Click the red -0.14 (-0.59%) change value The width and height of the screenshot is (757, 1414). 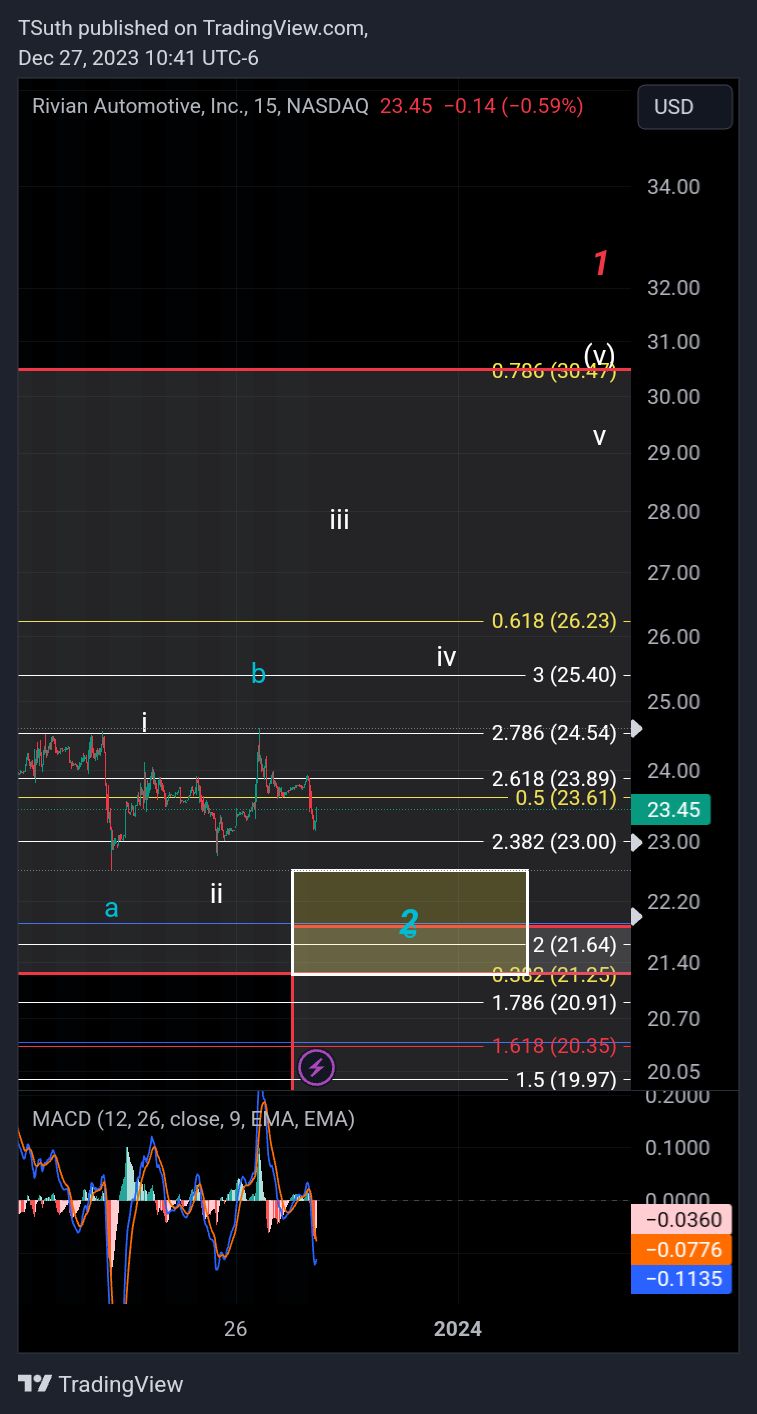pyautogui.click(x=513, y=106)
